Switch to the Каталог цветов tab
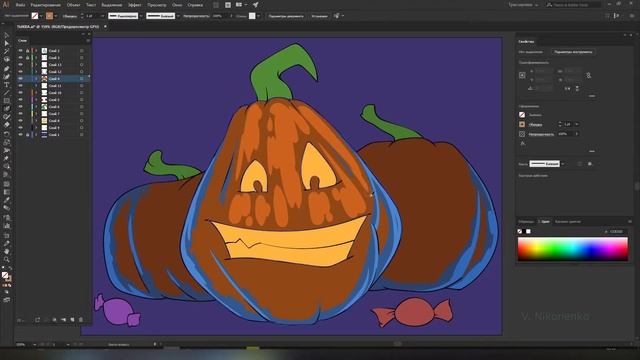640x360 pixels. pyautogui.click(x=568, y=222)
